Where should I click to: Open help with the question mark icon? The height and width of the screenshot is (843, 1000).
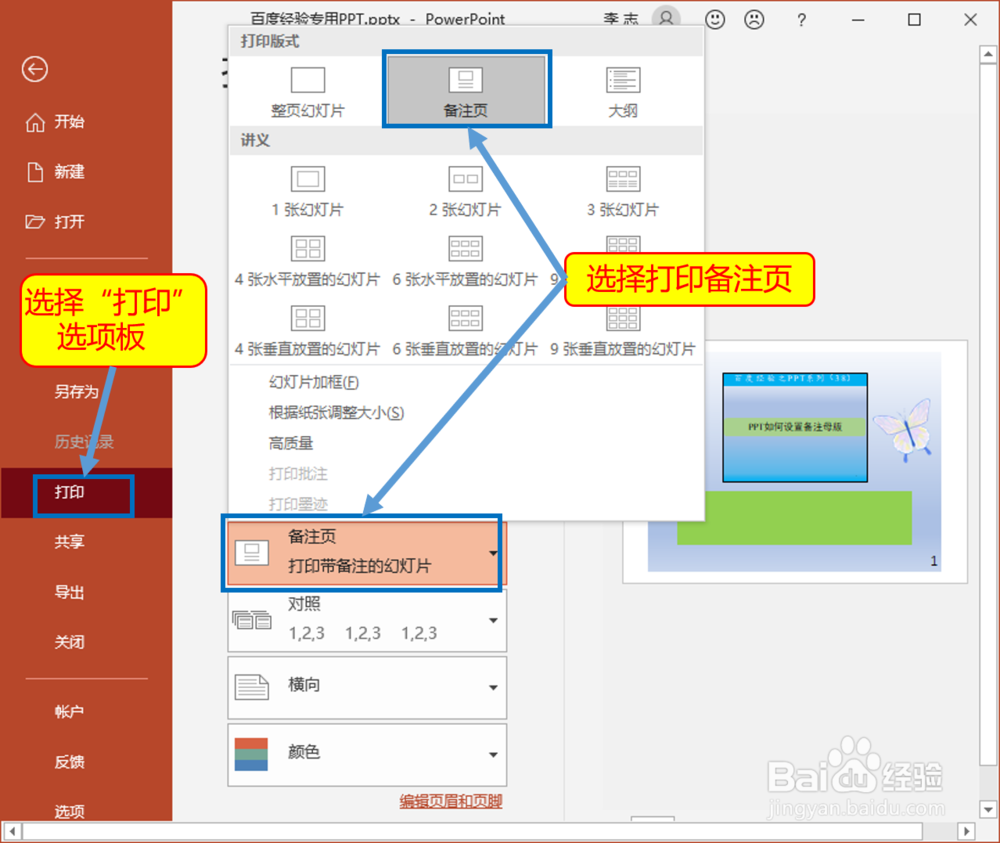pos(802,20)
